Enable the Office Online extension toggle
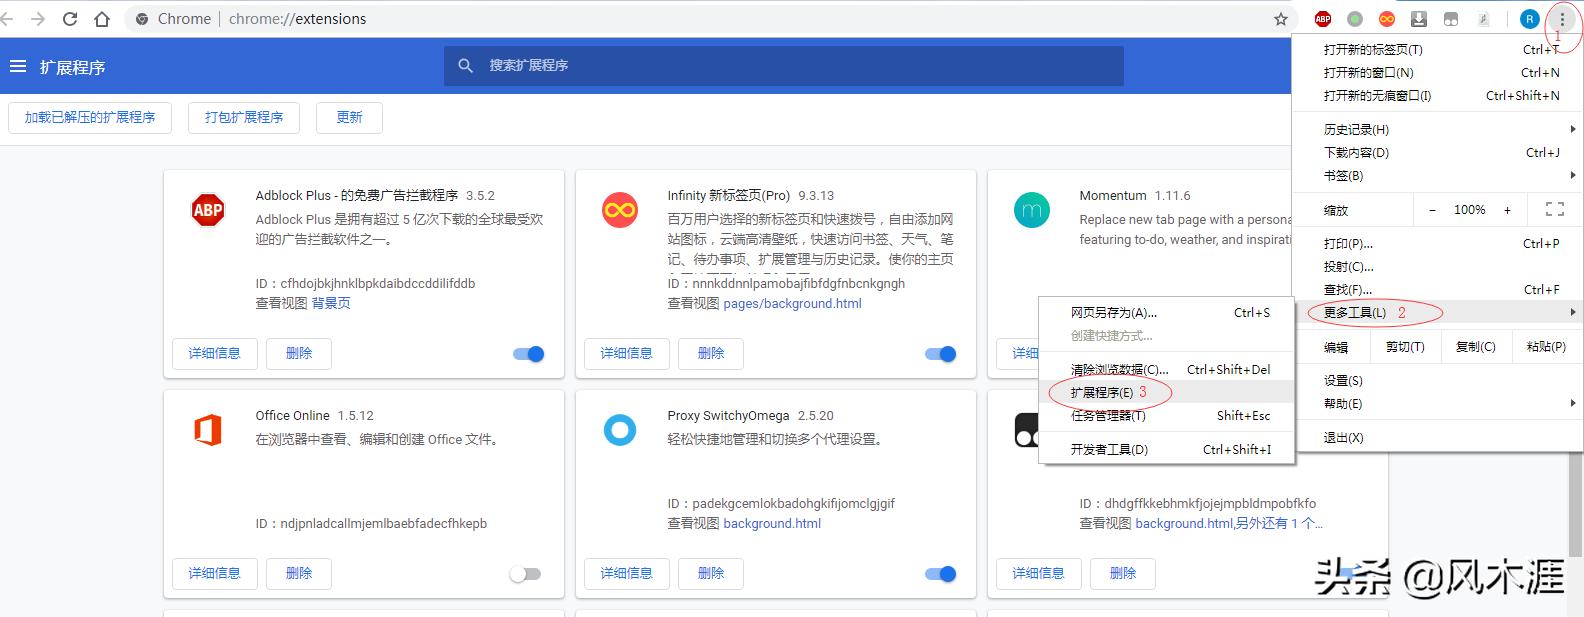The width and height of the screenshot is (1584, 617). point(525,574)
